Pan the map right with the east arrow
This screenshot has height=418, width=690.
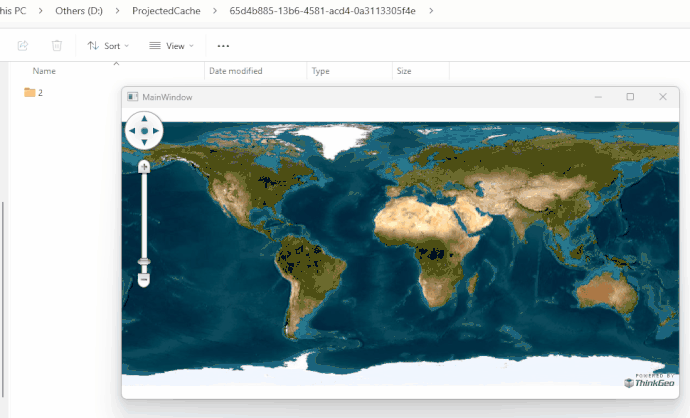point(156,131)
